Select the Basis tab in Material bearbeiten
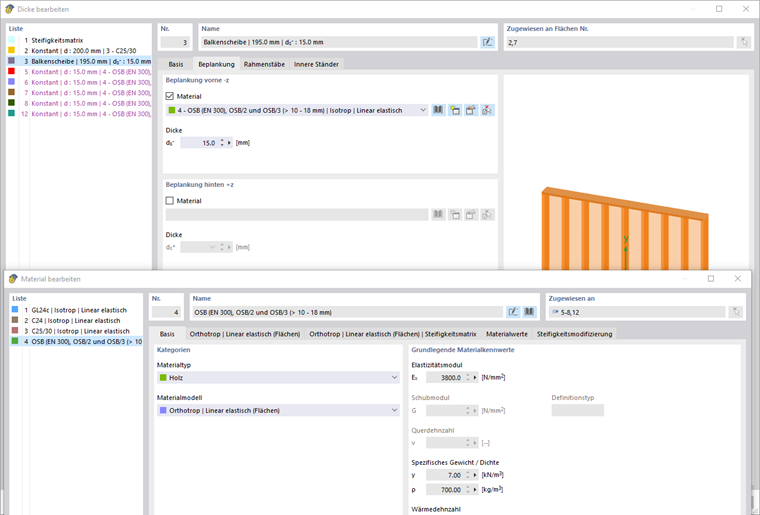The height and width of the screenshot is (515, 760). click(167, 334)
